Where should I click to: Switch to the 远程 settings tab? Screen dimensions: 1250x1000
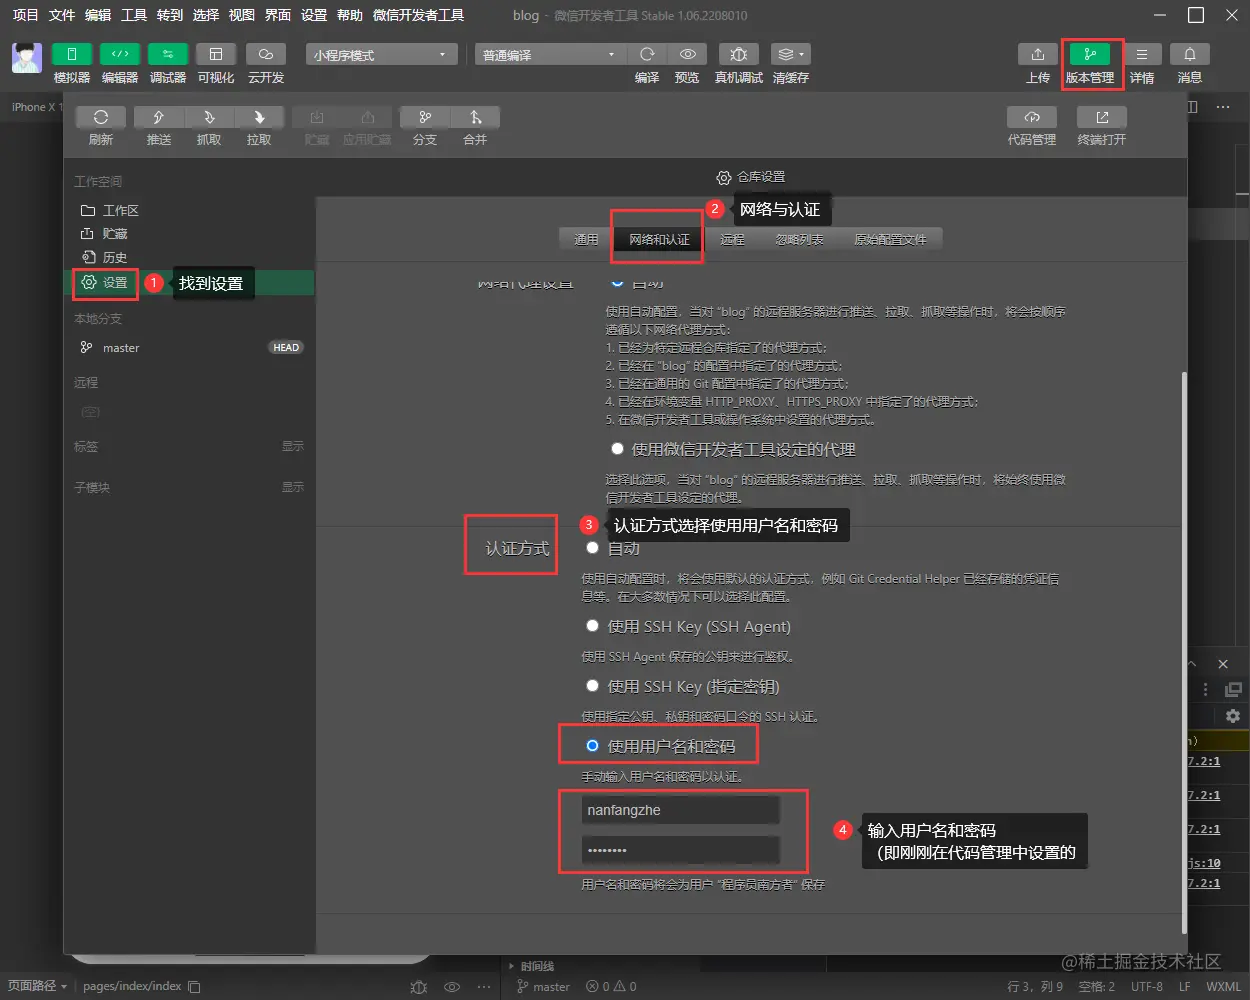pos(732,239)
